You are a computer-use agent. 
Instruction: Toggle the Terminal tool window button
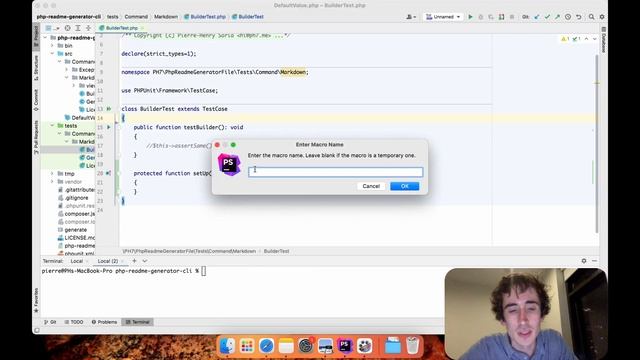[138, 322]
